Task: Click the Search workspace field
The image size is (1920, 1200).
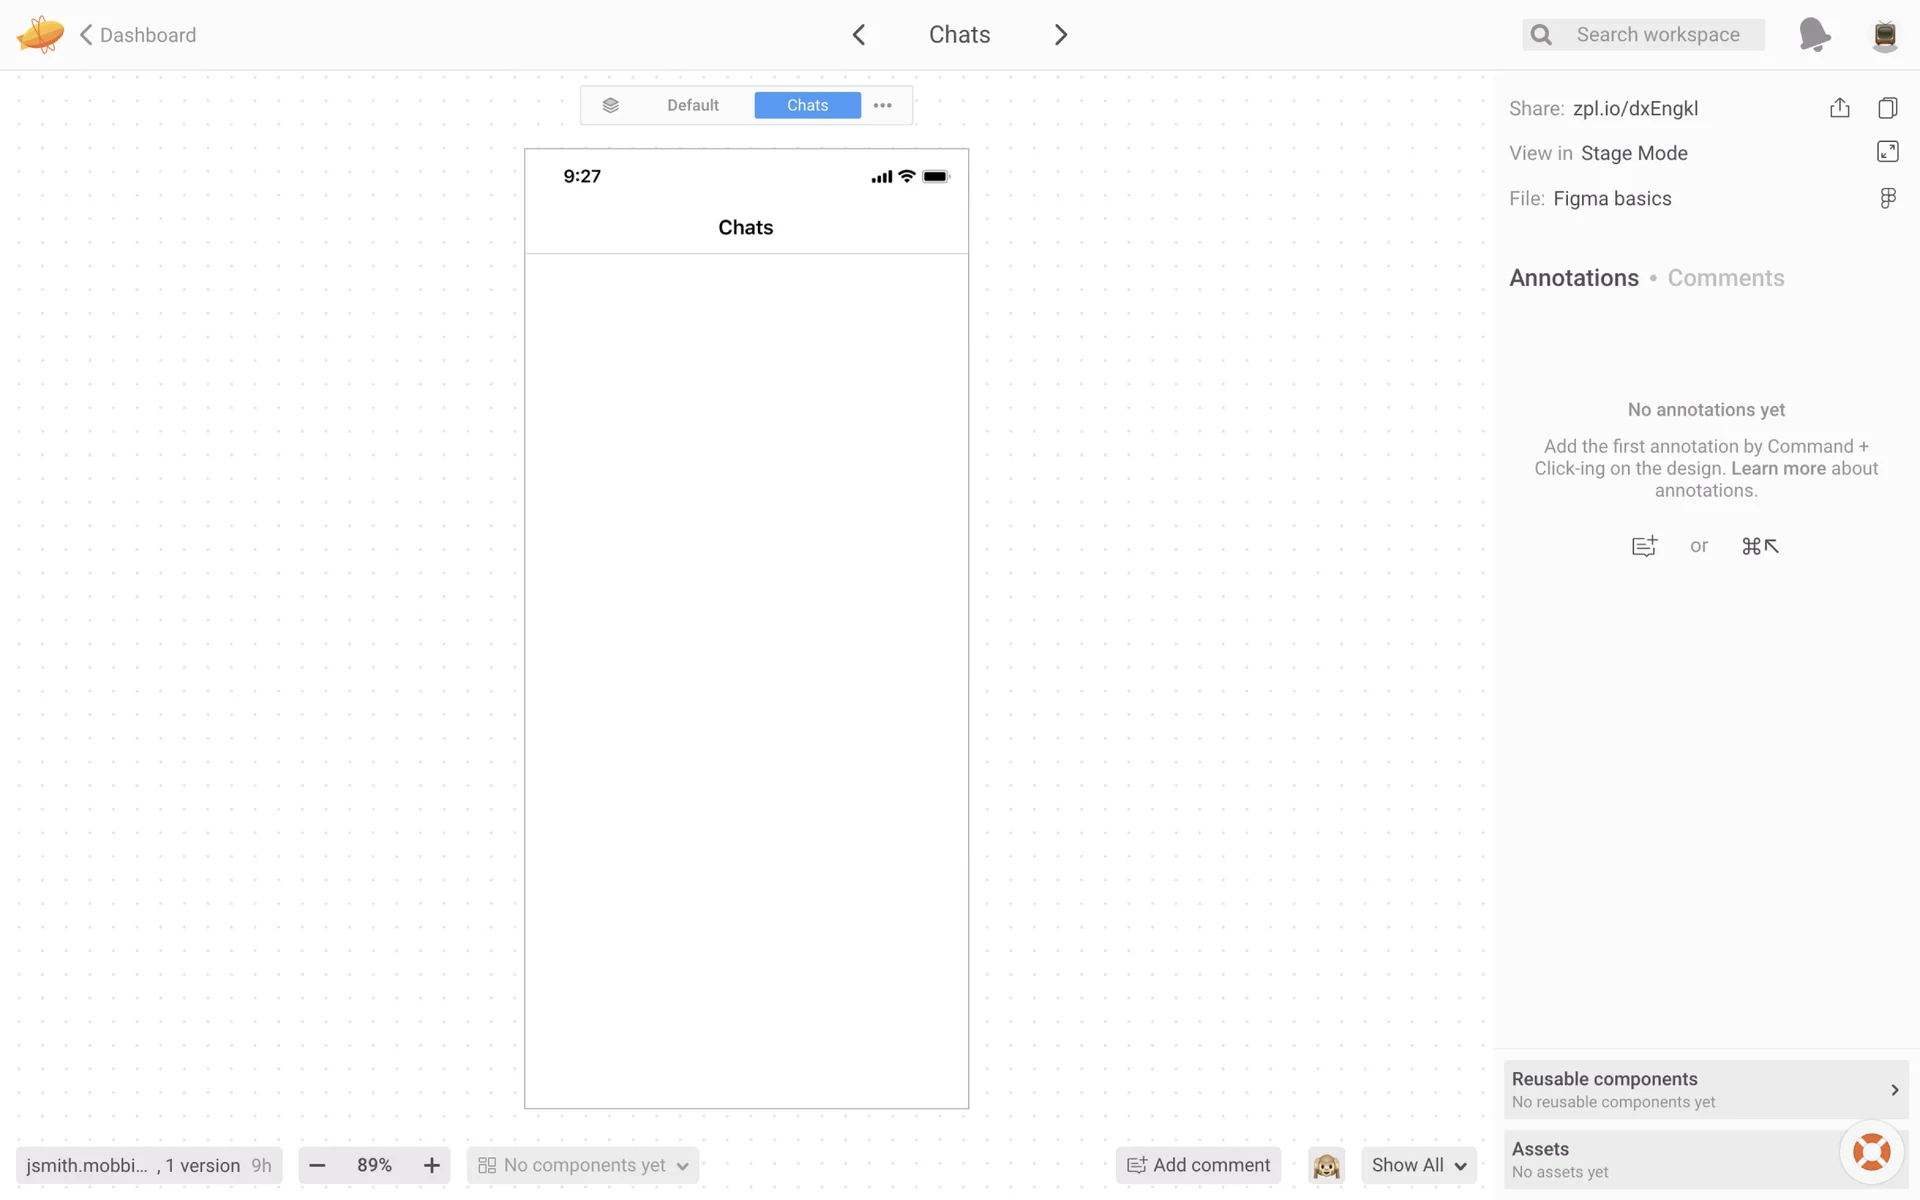Action: [1658, 35]
